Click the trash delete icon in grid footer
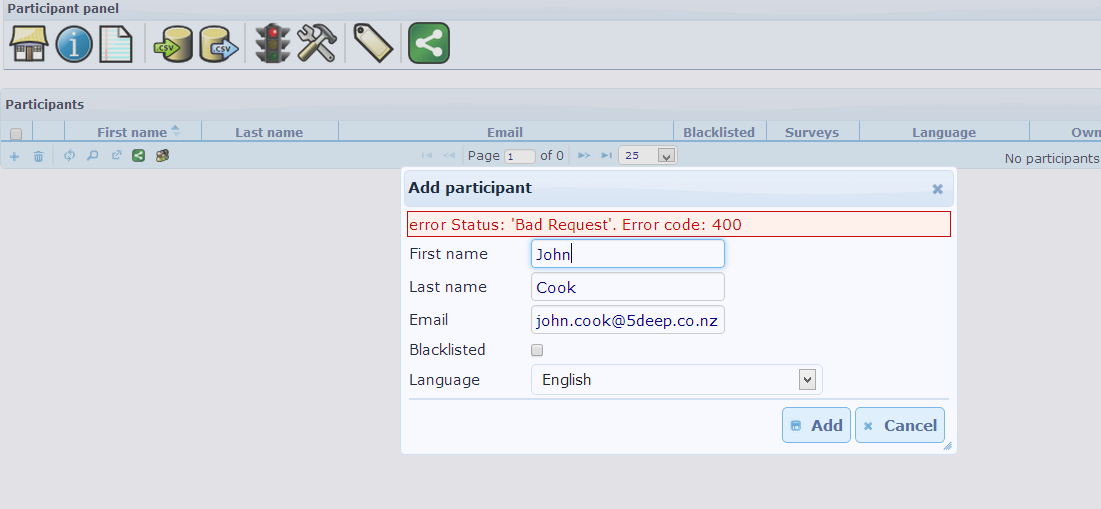The width and height of the screenshot is (1101, 509). 39,156
